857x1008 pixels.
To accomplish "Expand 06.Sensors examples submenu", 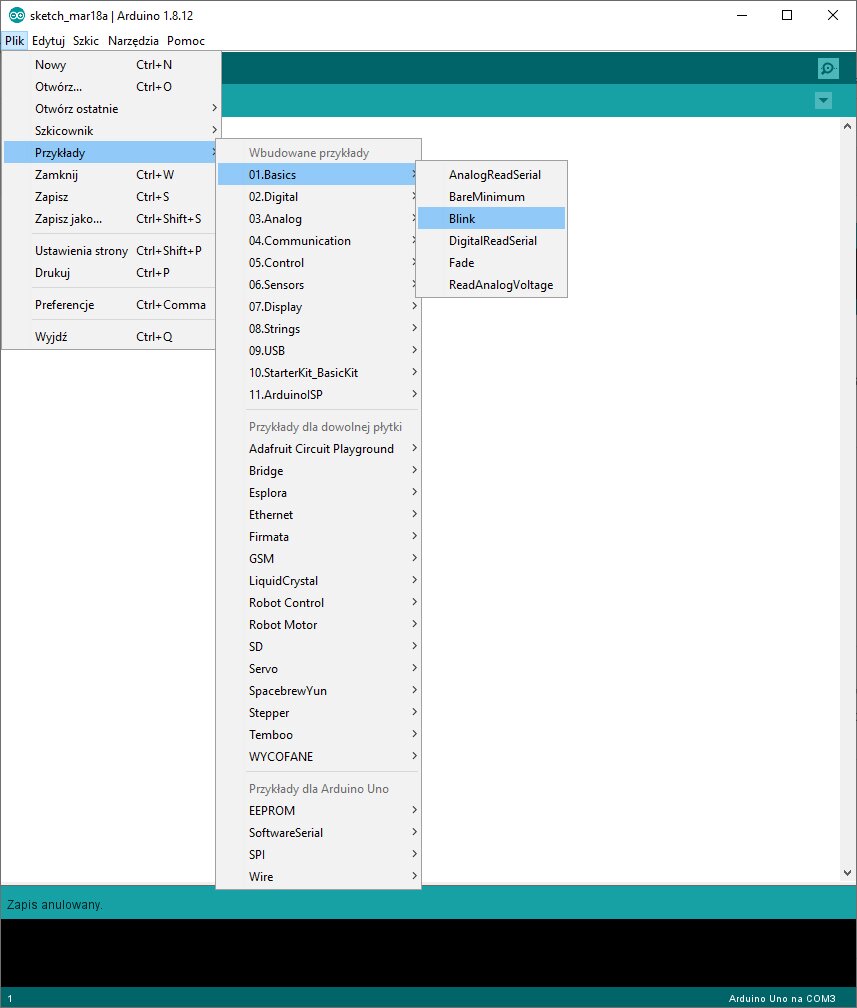I will pyautogui.click(x=318, y=285).
